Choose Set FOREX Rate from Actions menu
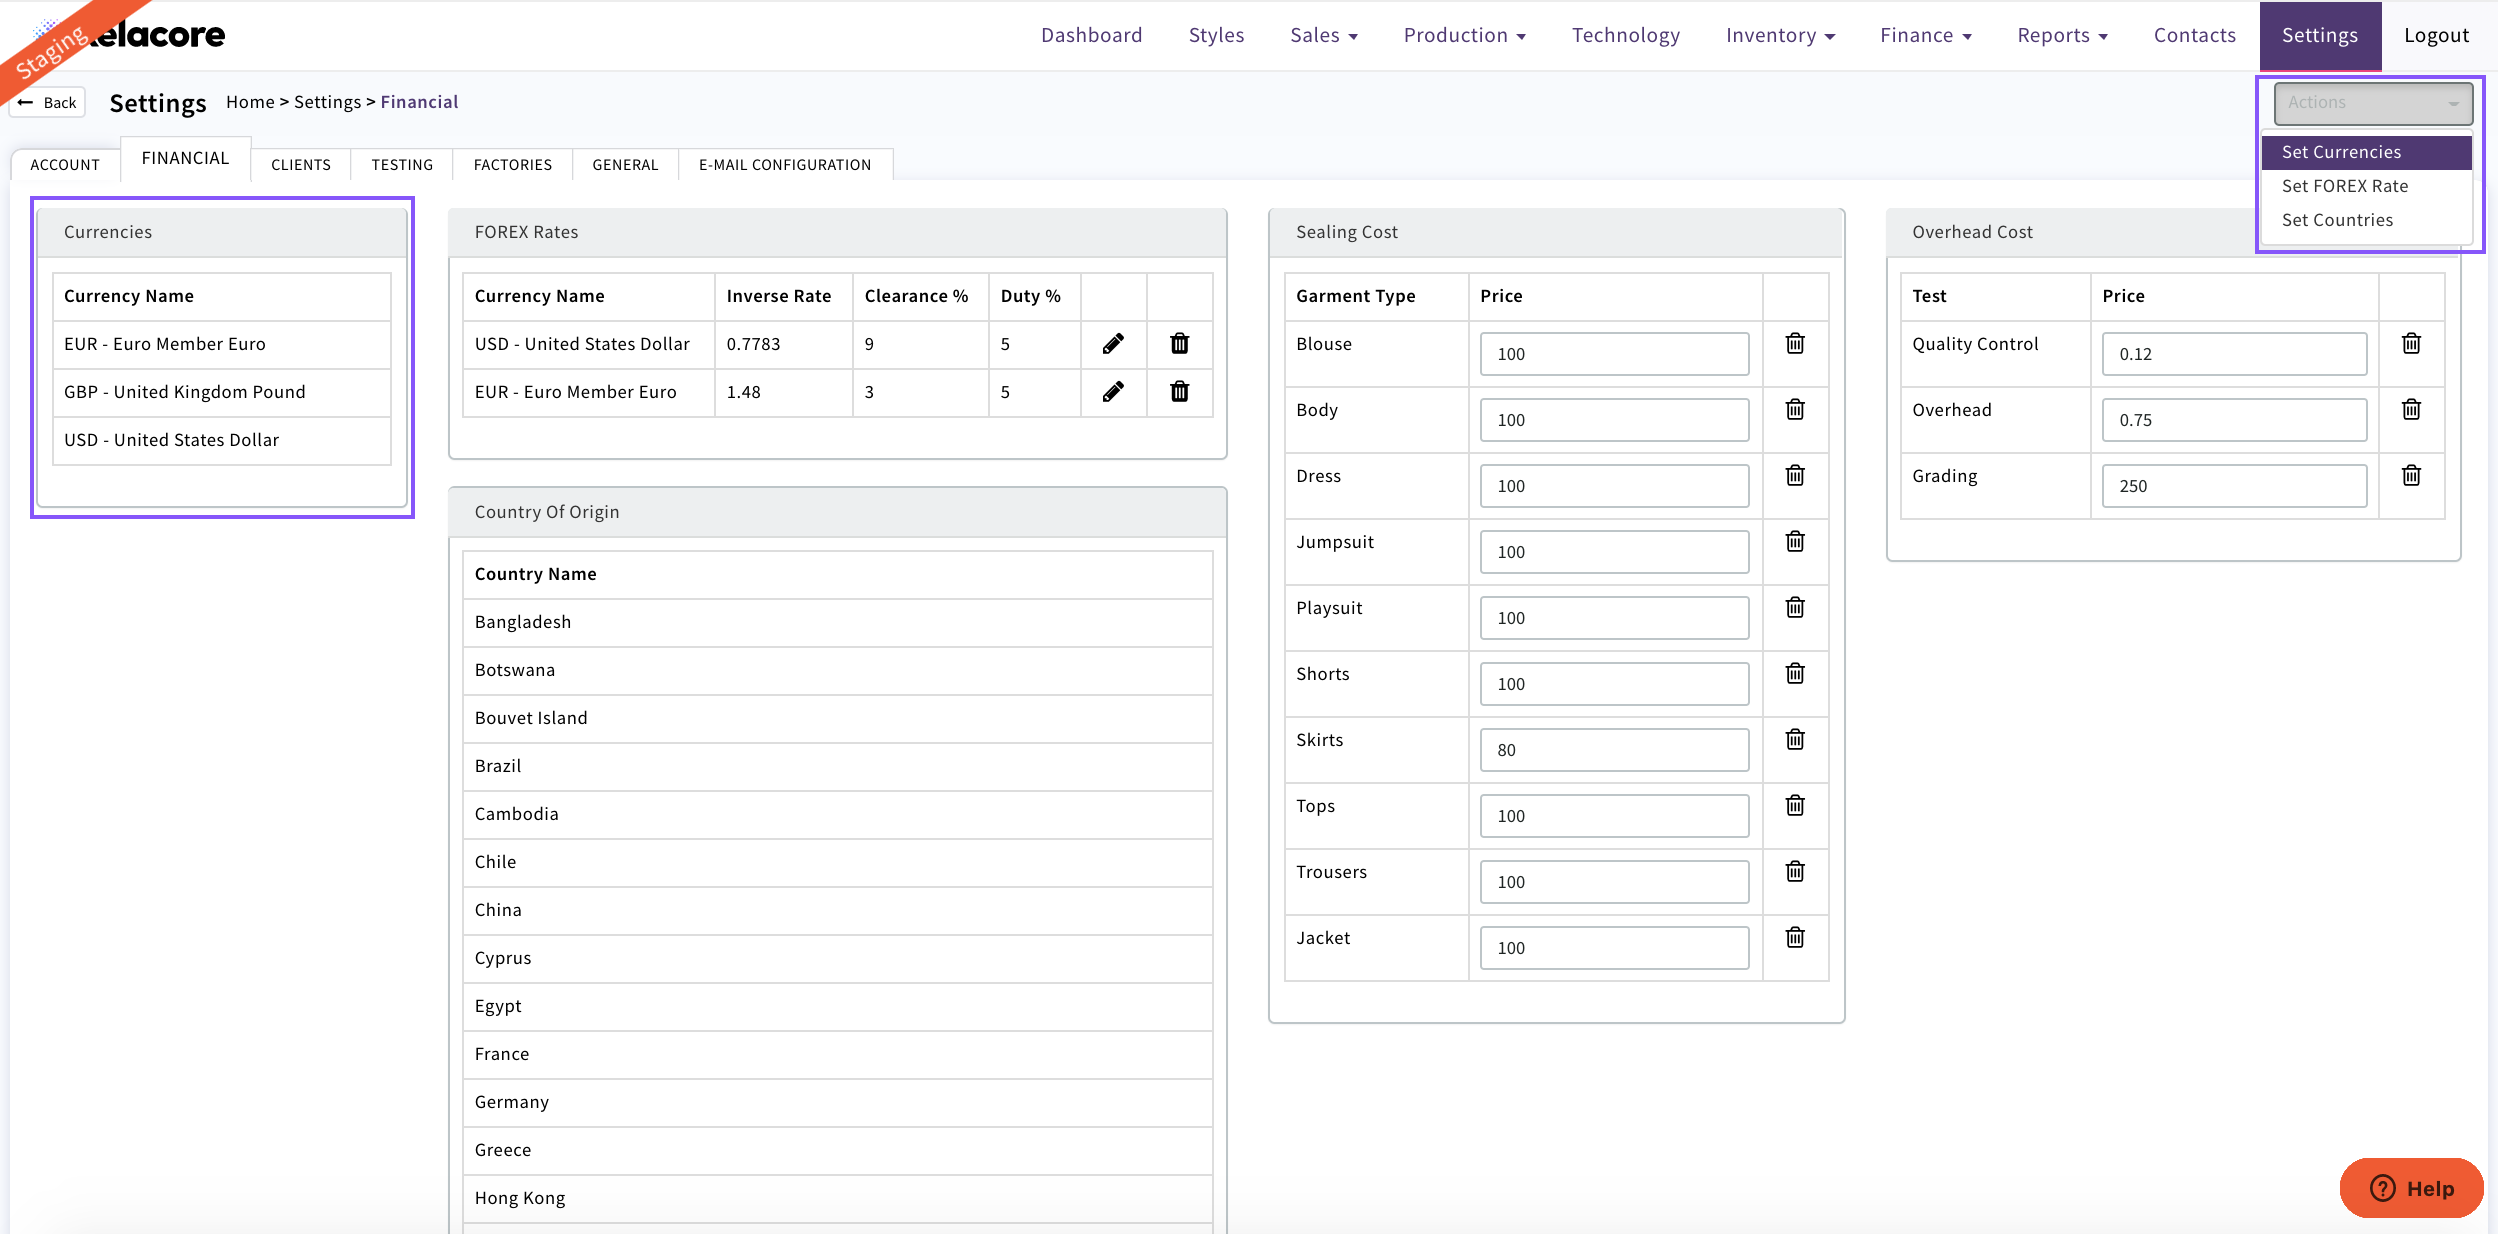 click(x=2344, y=186)
